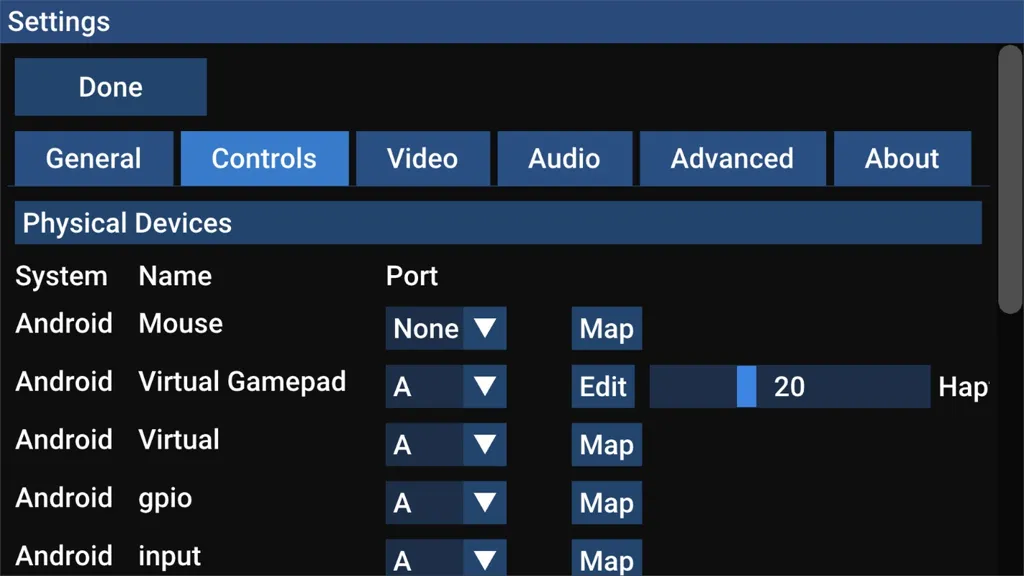Screen dimensions: 1024x576
Task: Select the Controls tab
Action: pos(264,159)
